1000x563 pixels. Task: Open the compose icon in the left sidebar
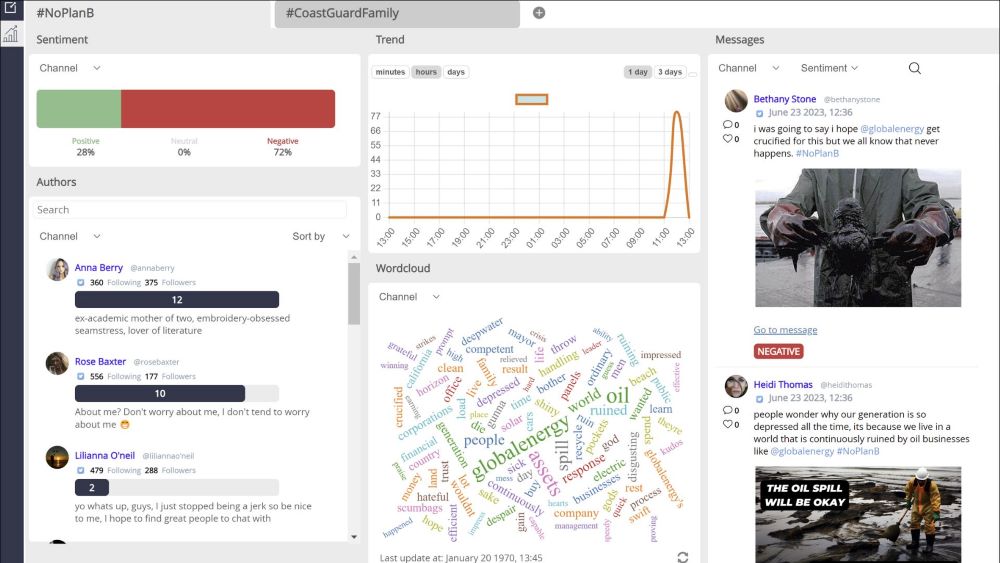[11, 9]
